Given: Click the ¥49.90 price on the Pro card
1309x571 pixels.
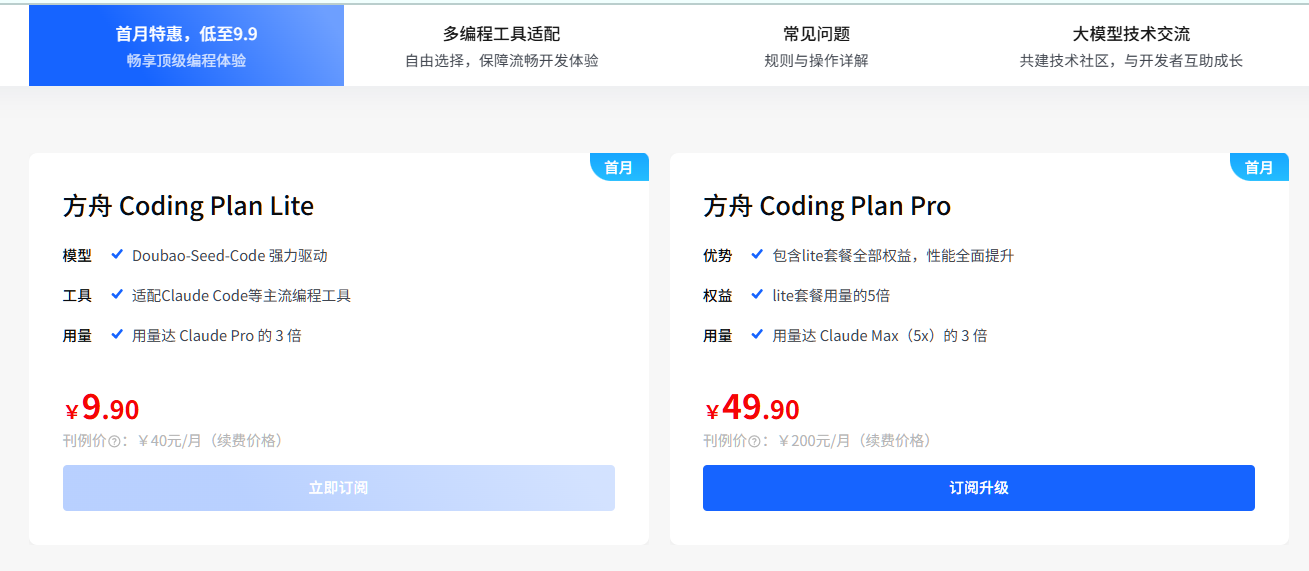Looking at the screenshot, I should 752,408.
